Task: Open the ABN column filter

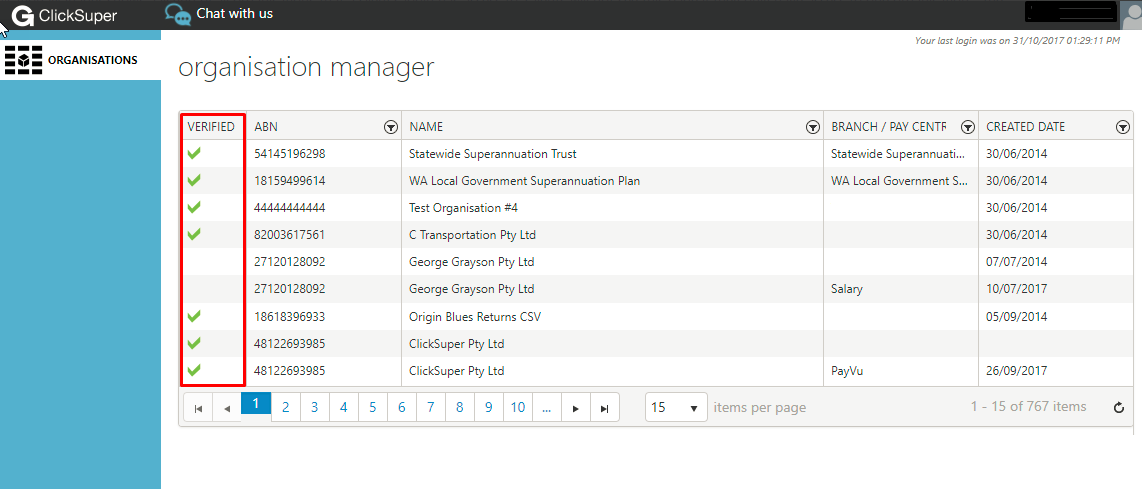Action: pyautogui.click(x=391, y=128)
